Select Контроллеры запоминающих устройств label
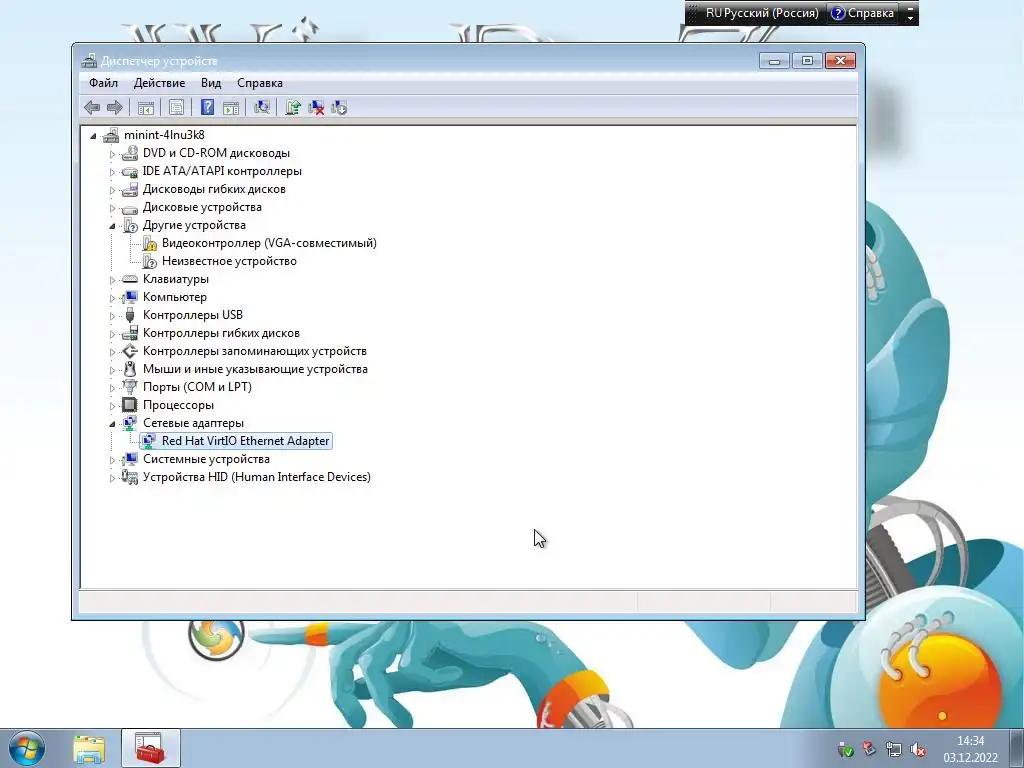Viewport: 1024px width, 768px height. [255, 351]
